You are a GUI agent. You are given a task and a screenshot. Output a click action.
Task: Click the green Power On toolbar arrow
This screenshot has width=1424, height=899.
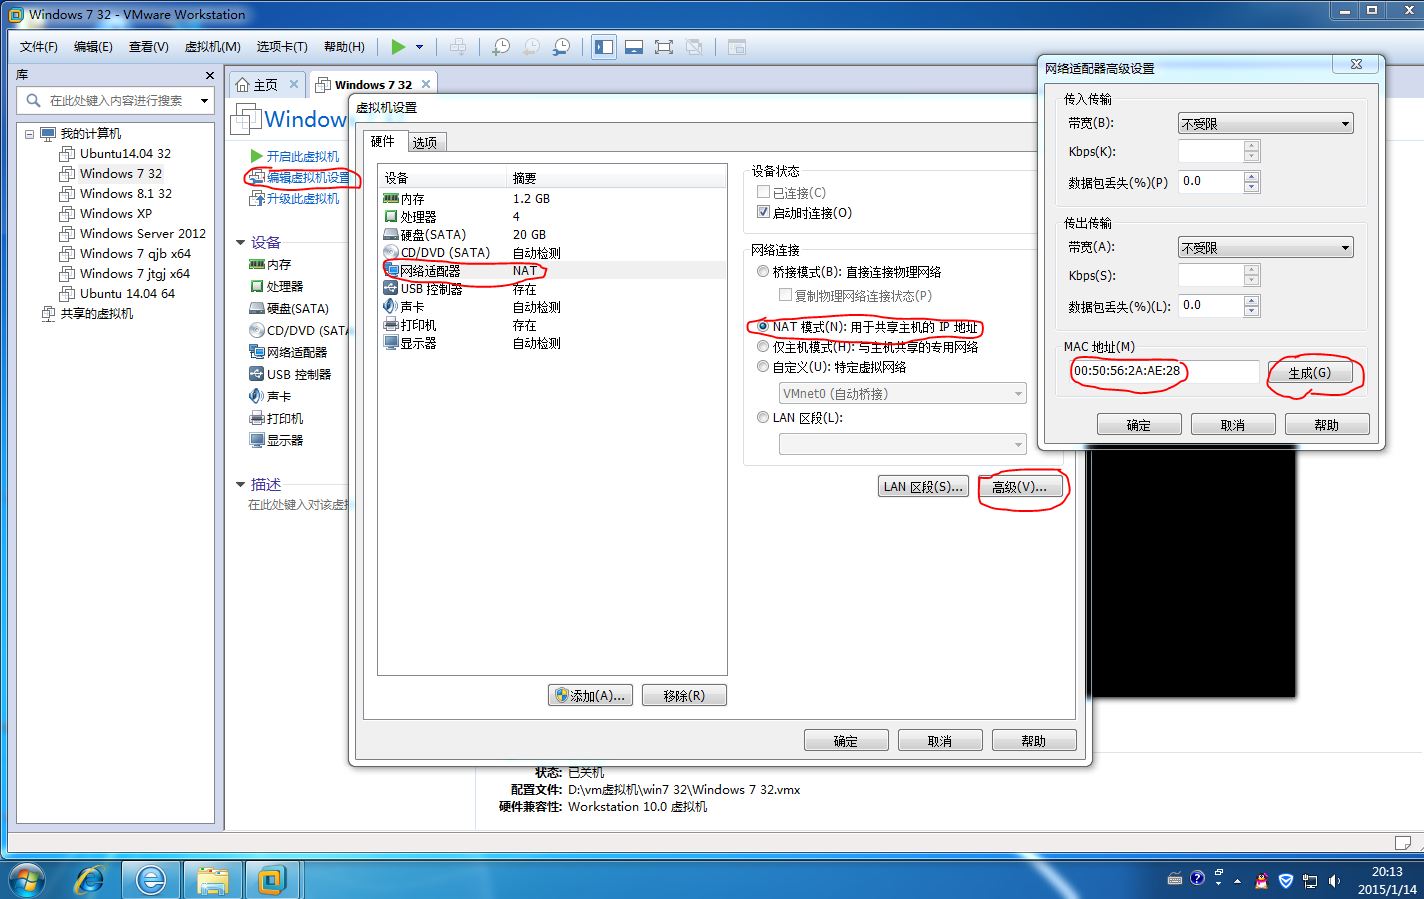coord(398,47)
